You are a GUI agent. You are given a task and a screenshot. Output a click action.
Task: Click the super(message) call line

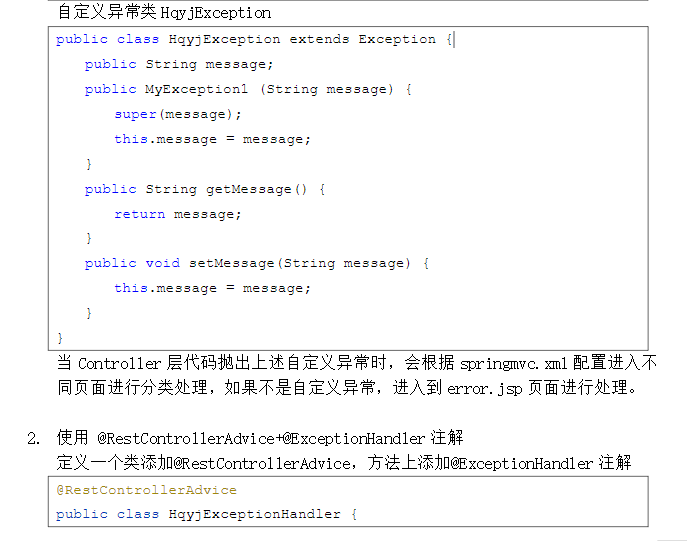(178, 114)
